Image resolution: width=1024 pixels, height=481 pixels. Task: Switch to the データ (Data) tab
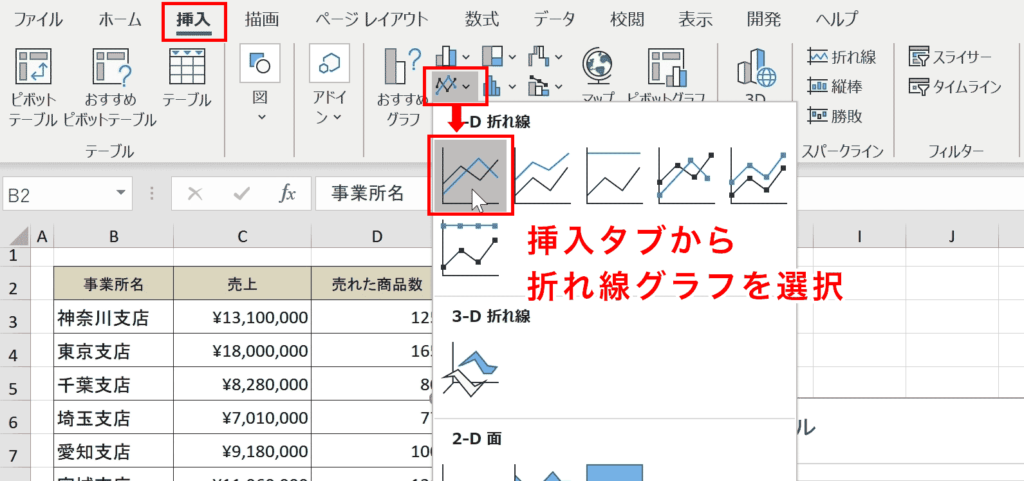coord(554,20)
